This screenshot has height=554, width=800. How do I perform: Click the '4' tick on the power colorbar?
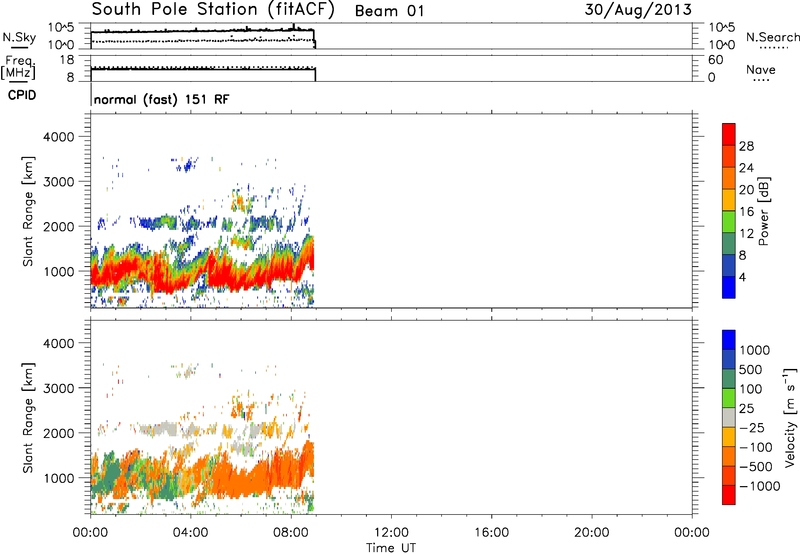click(x=742, y=277)
